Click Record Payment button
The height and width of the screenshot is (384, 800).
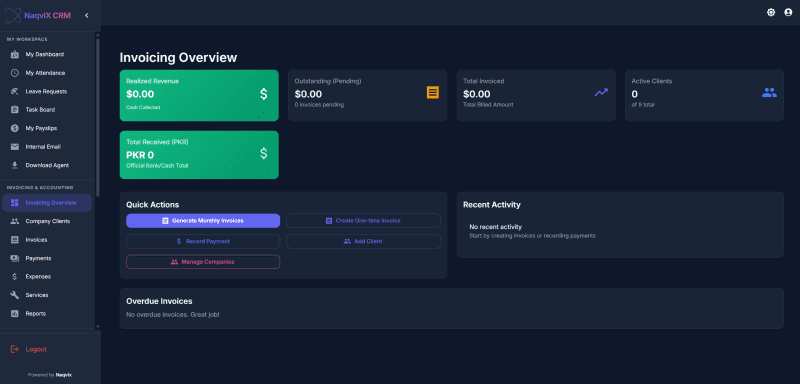pos(203,241)
